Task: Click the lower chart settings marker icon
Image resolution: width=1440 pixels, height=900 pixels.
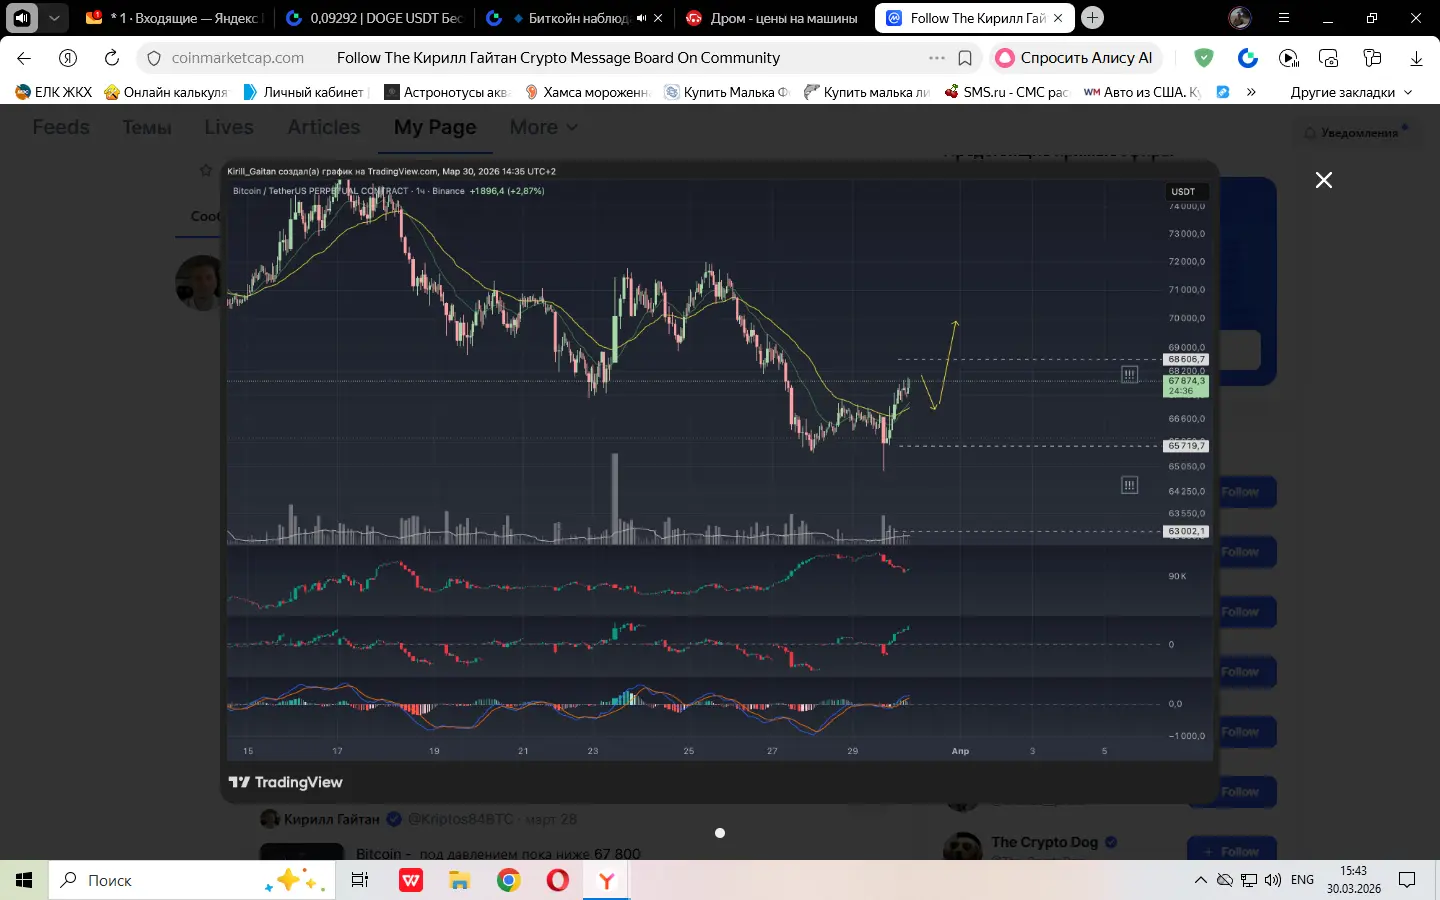Action: tap(1129, 485)
